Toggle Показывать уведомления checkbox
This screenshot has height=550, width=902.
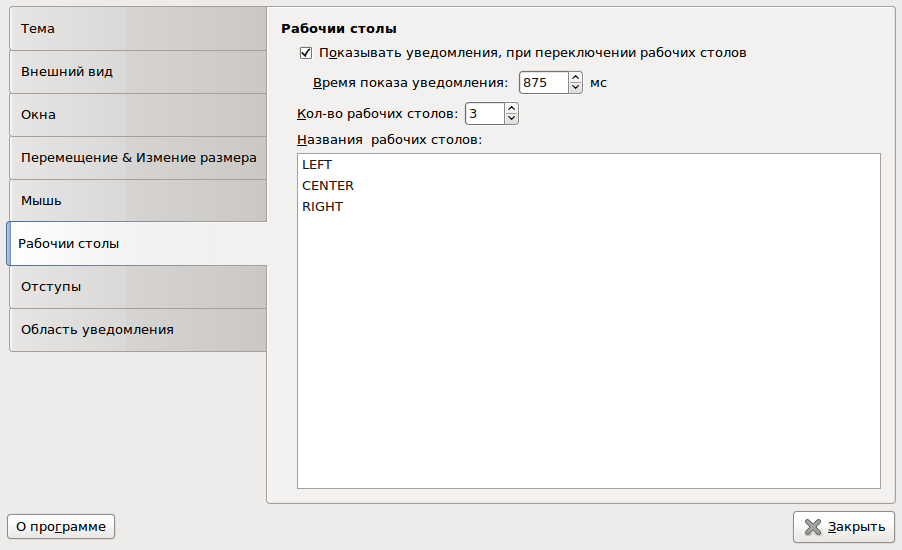pos(306,53)
